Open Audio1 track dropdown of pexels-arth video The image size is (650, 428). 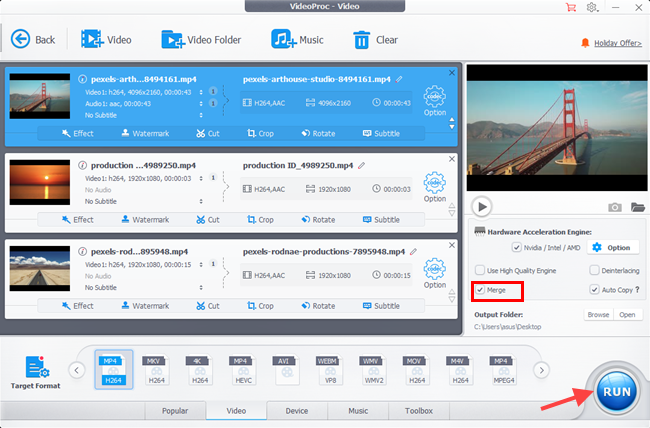point(201,104)
